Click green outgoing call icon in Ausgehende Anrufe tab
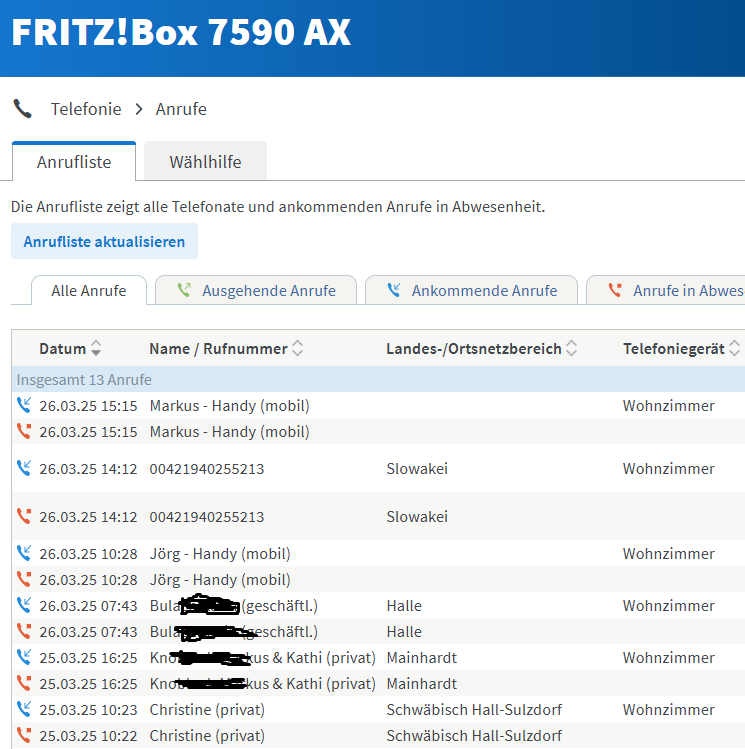 pyautogui.click(x=184, y=289)
